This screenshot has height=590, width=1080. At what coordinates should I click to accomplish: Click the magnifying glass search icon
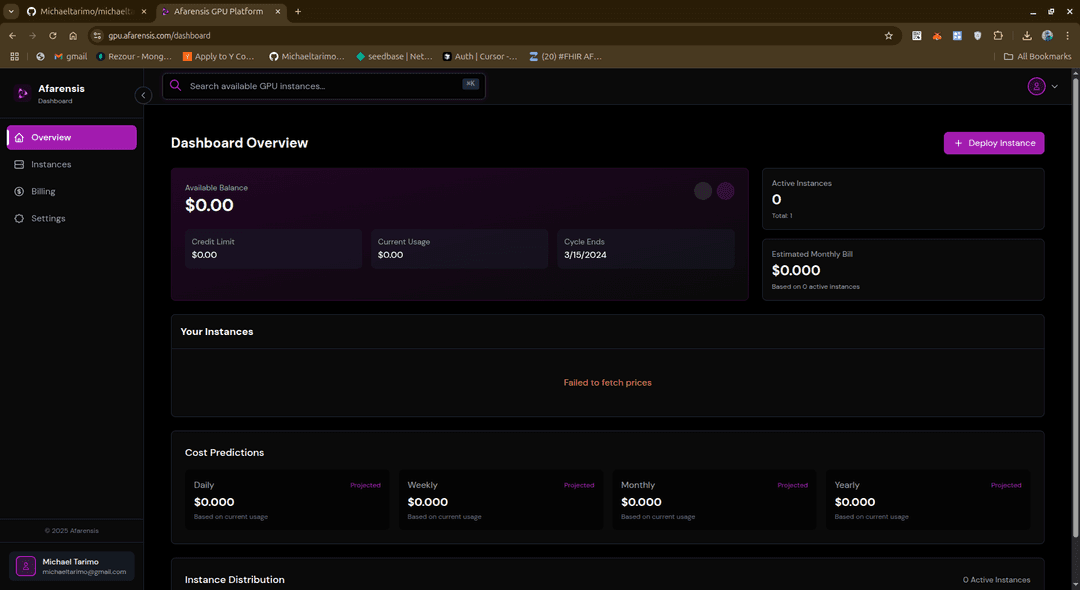(x=176, y=86)
